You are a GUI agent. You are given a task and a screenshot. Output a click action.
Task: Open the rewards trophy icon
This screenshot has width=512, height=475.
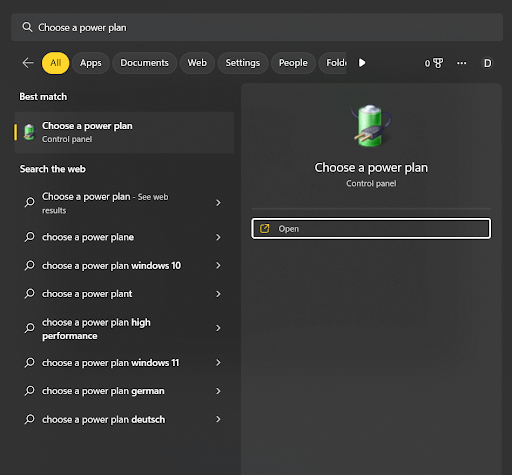tap(438, 63)
